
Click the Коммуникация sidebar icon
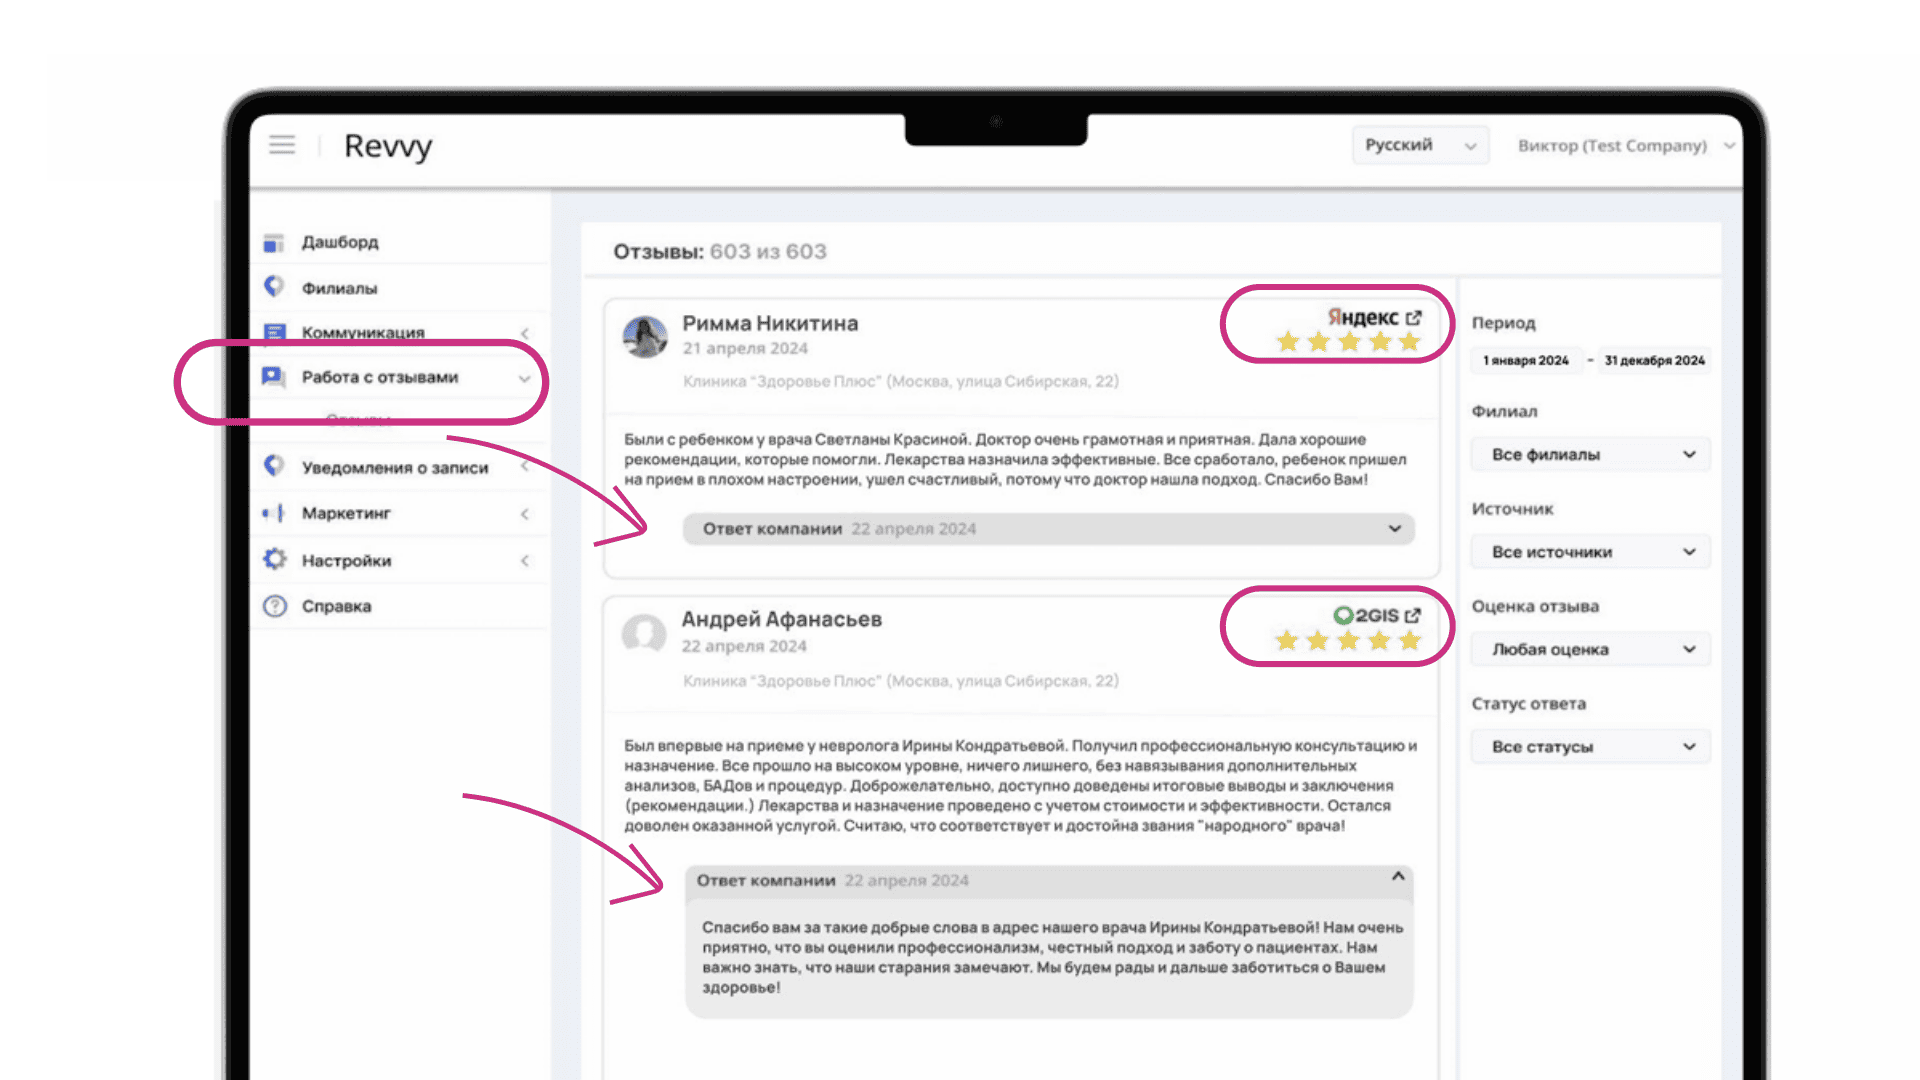click(273, 331)
